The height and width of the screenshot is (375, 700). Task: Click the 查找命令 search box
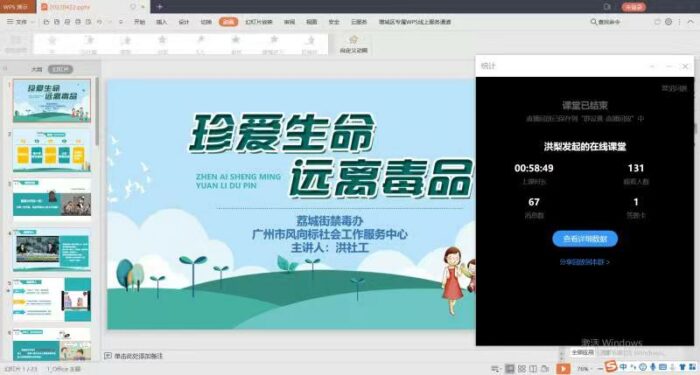pyautogui.click(x=605, y=21)
